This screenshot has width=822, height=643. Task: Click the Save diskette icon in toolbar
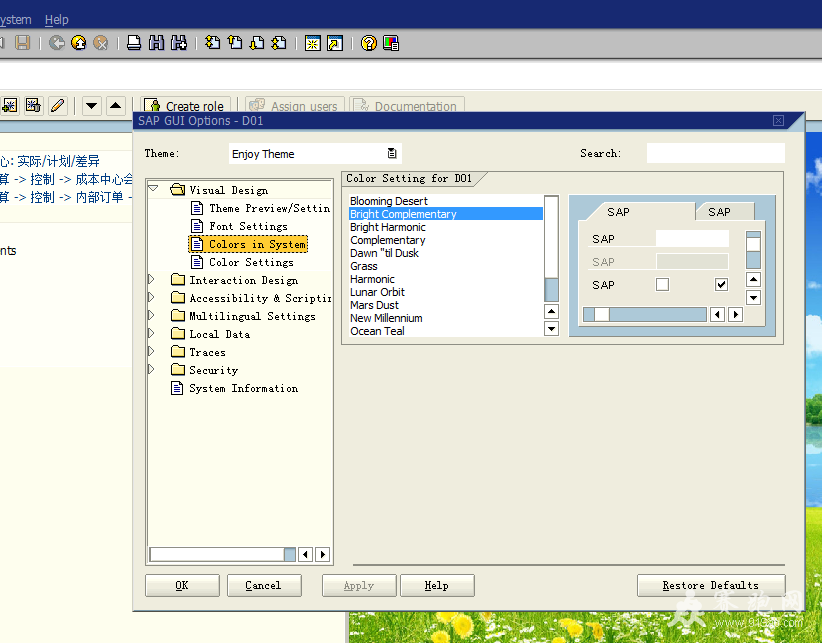coord(23,42)
